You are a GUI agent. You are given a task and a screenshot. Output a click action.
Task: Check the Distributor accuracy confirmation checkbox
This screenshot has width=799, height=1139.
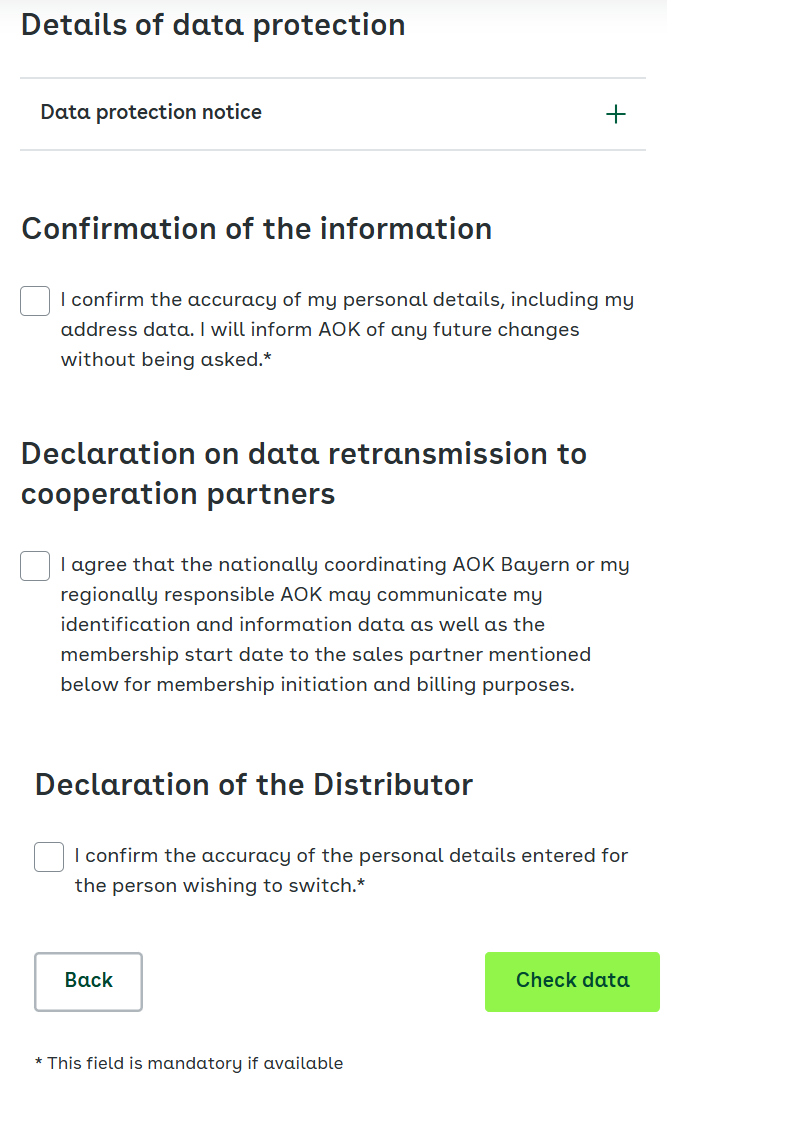click(x=49, y=857)
